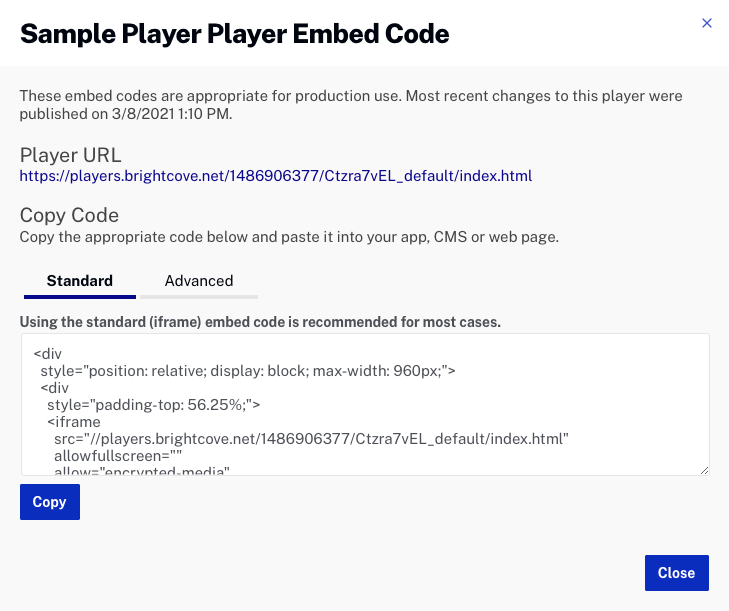Click the Copy Code heading
Viewport: 729px width, 611px height.
coord(70,215)
